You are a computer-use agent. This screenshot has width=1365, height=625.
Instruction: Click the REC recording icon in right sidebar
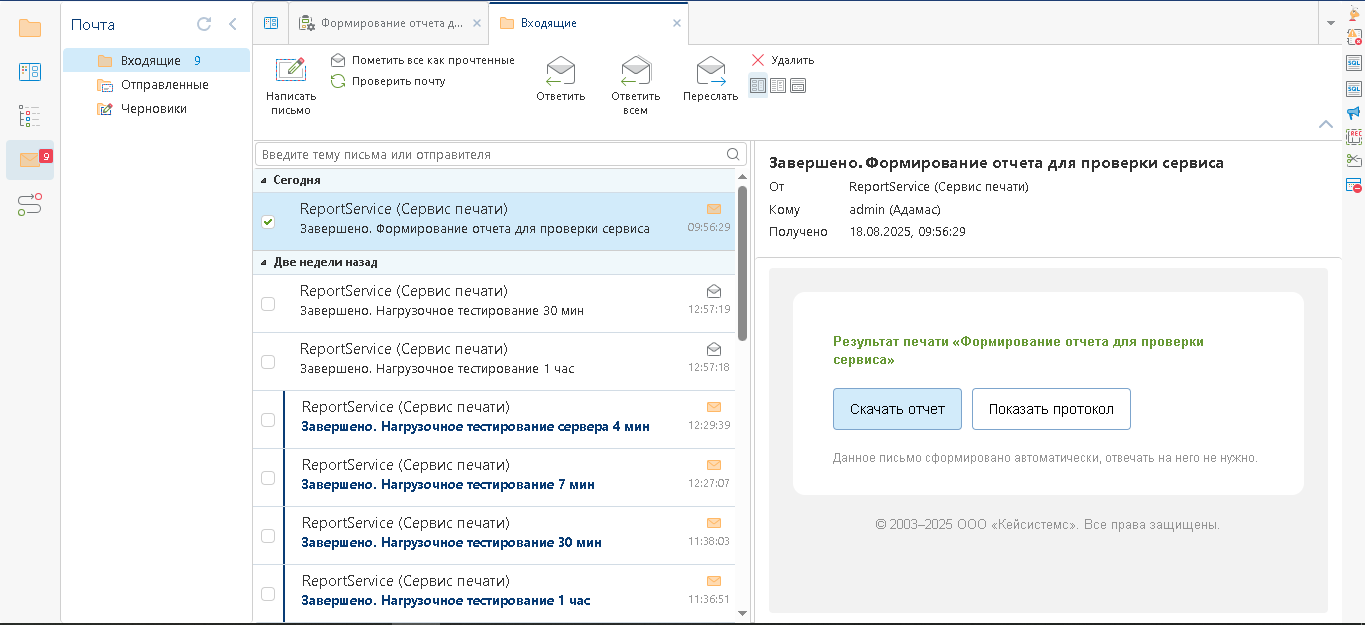pyautogui.click(x=1354, y=136)
